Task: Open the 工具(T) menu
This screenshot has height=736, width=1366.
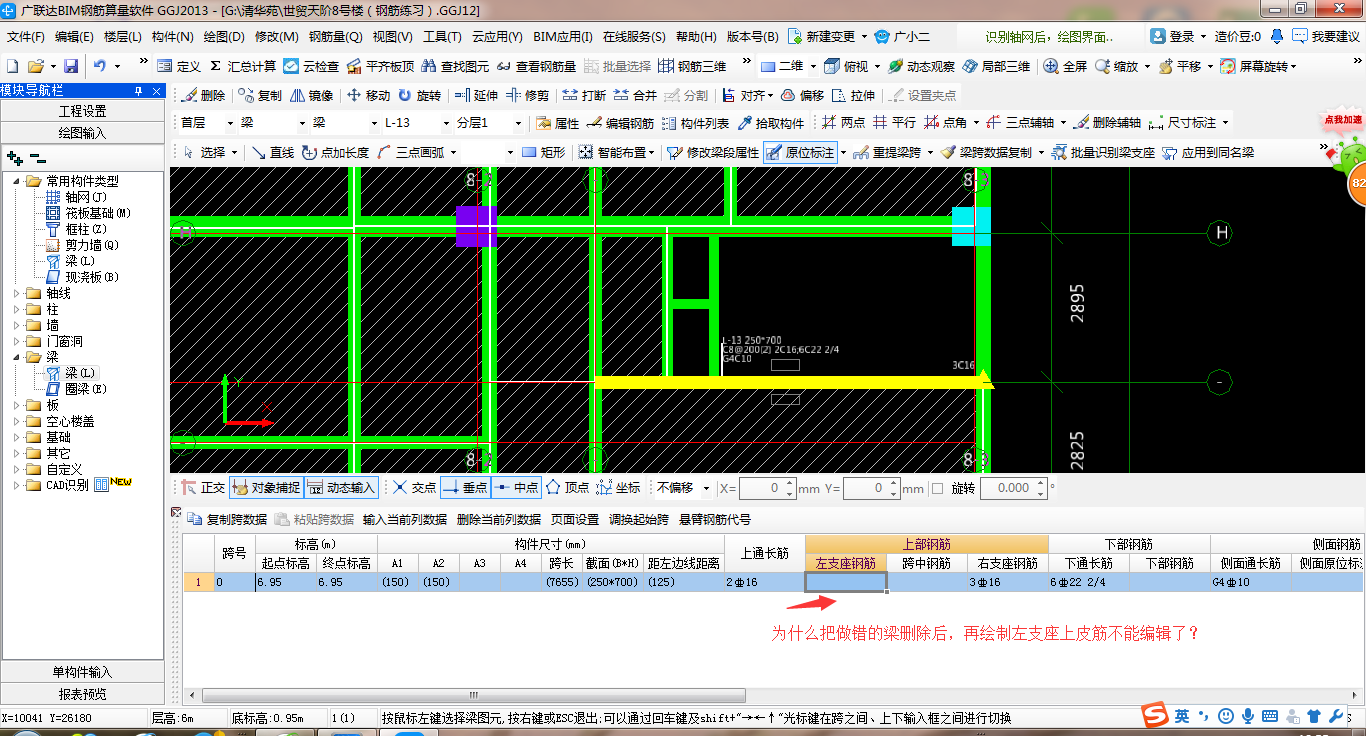Action: coord(442,37)
